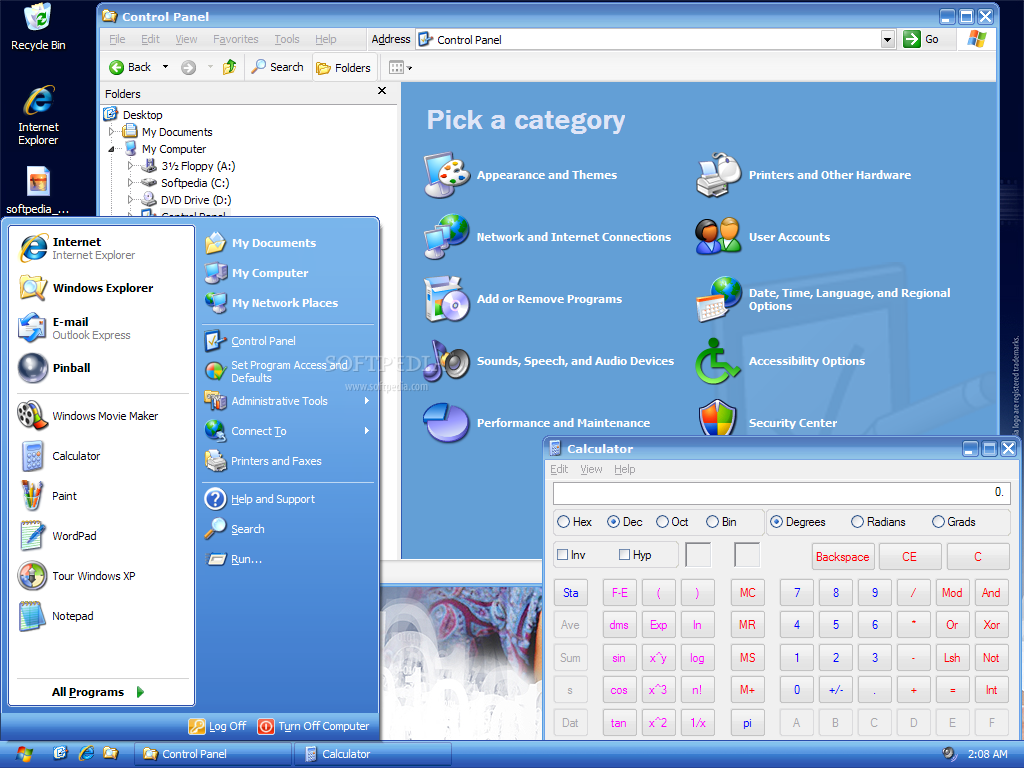Open Tools menu in Control Panel window
This screenshot has width=1024, height=768.
287,39
